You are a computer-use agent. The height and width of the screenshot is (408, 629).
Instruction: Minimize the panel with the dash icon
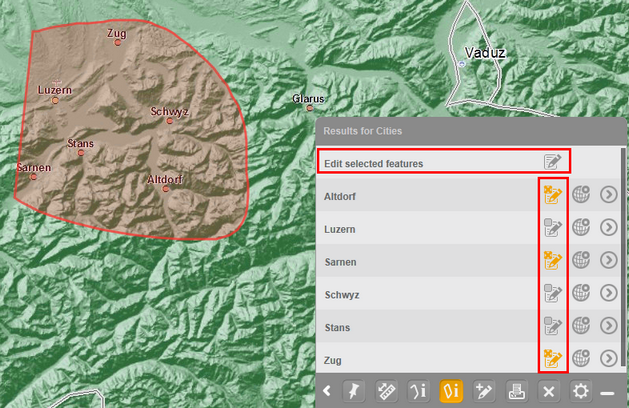[607, 394]
